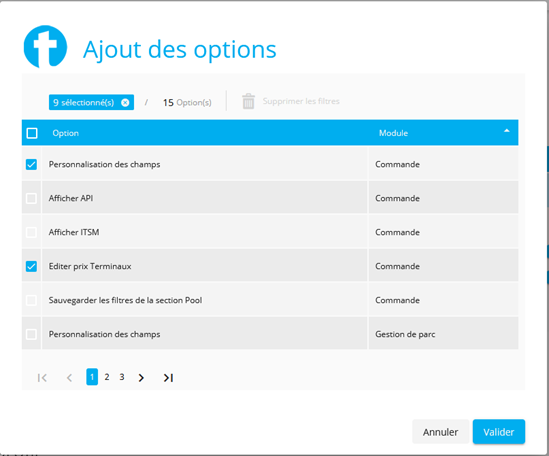The image size is (549, 456).
Task: Clear the 9 sélectionné(s) filter chip
Action: tap(125, 103)
